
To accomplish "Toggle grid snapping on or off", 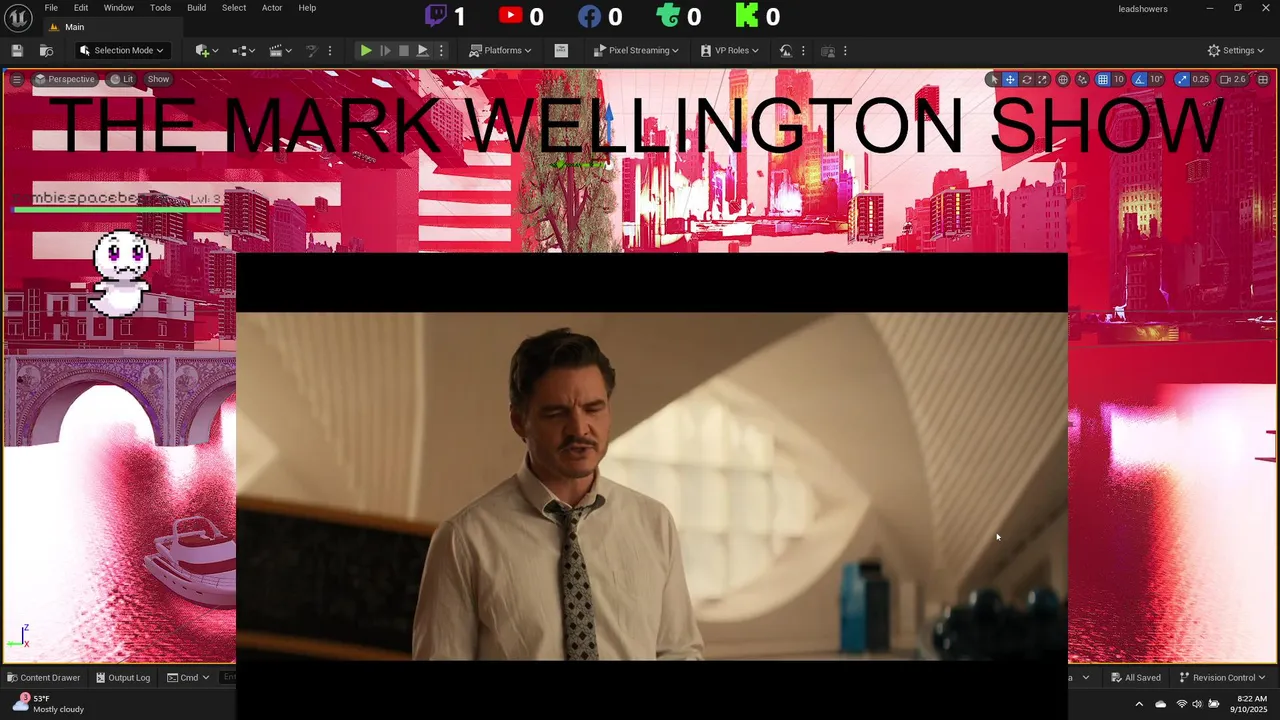I will [1102, 79].
